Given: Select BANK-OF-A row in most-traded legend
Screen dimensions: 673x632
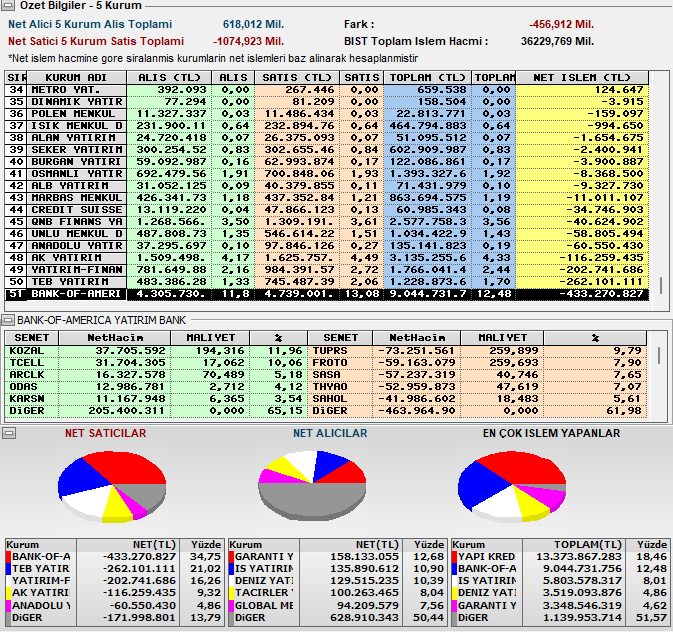Looking at the screenshot, I should click(560, 569).
